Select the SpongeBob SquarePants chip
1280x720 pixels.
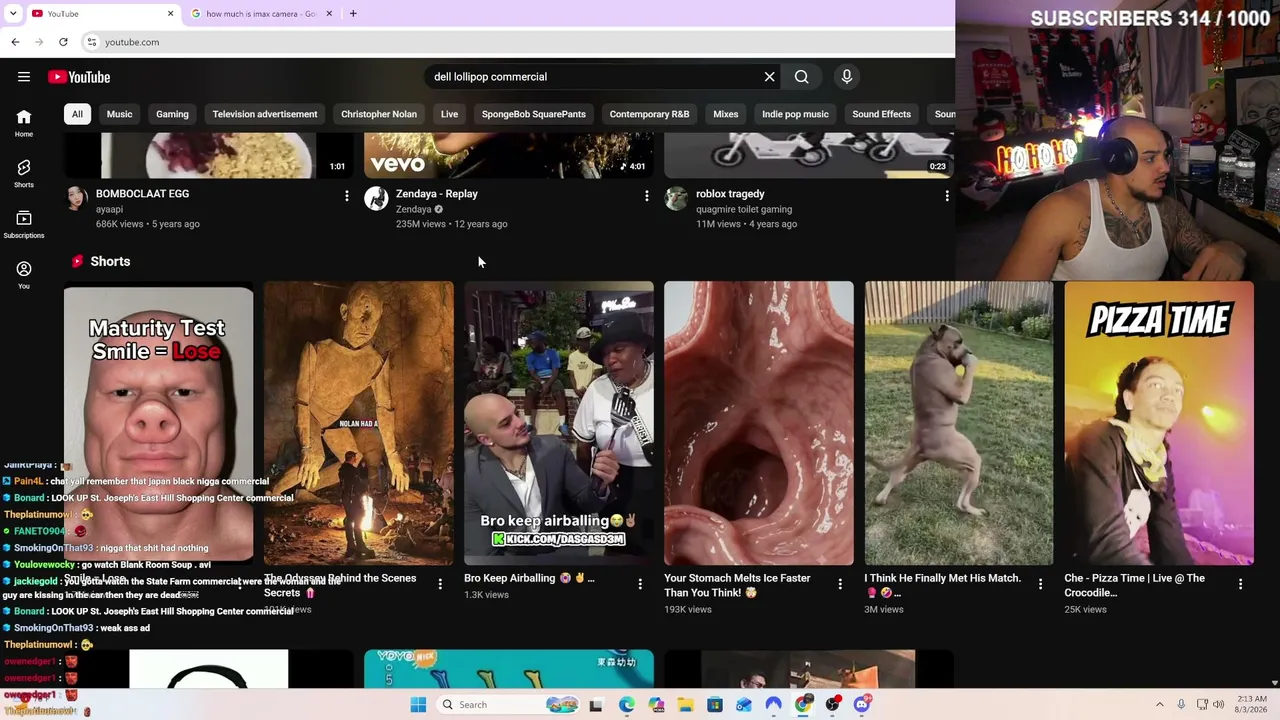pos(534,114)
